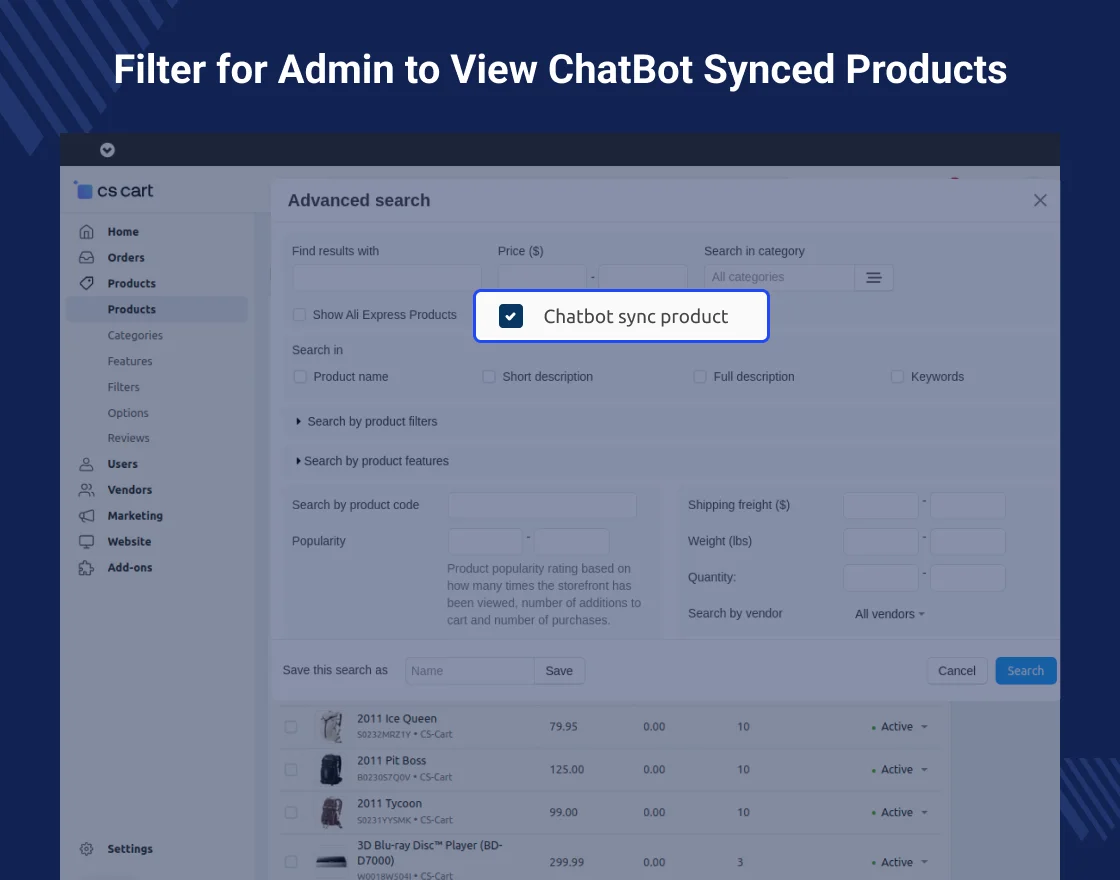Click the Home icon in sidebar
The height and width of the screenshot is (880, 1120).
pos(87,232)
